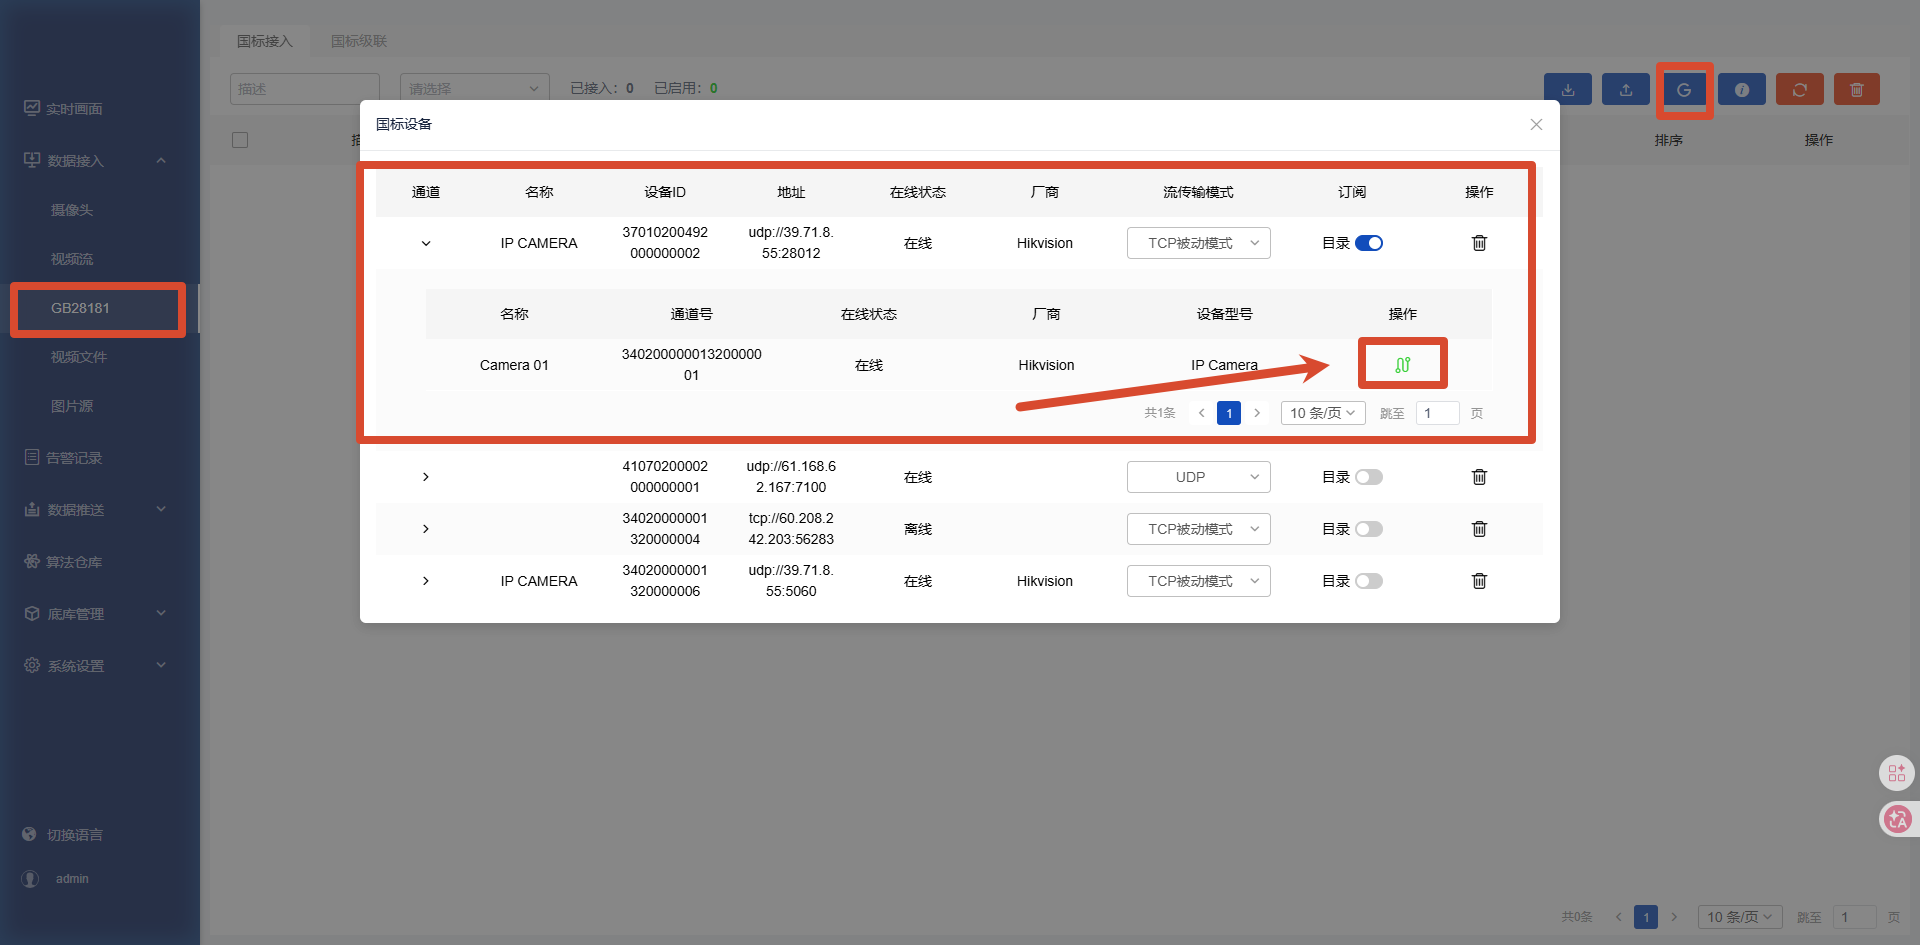Open stream mode dropdown for 37010200492000000002
Image resolution: width=1920 pixels, height=945 pixels.
[x=1198, y=243]
